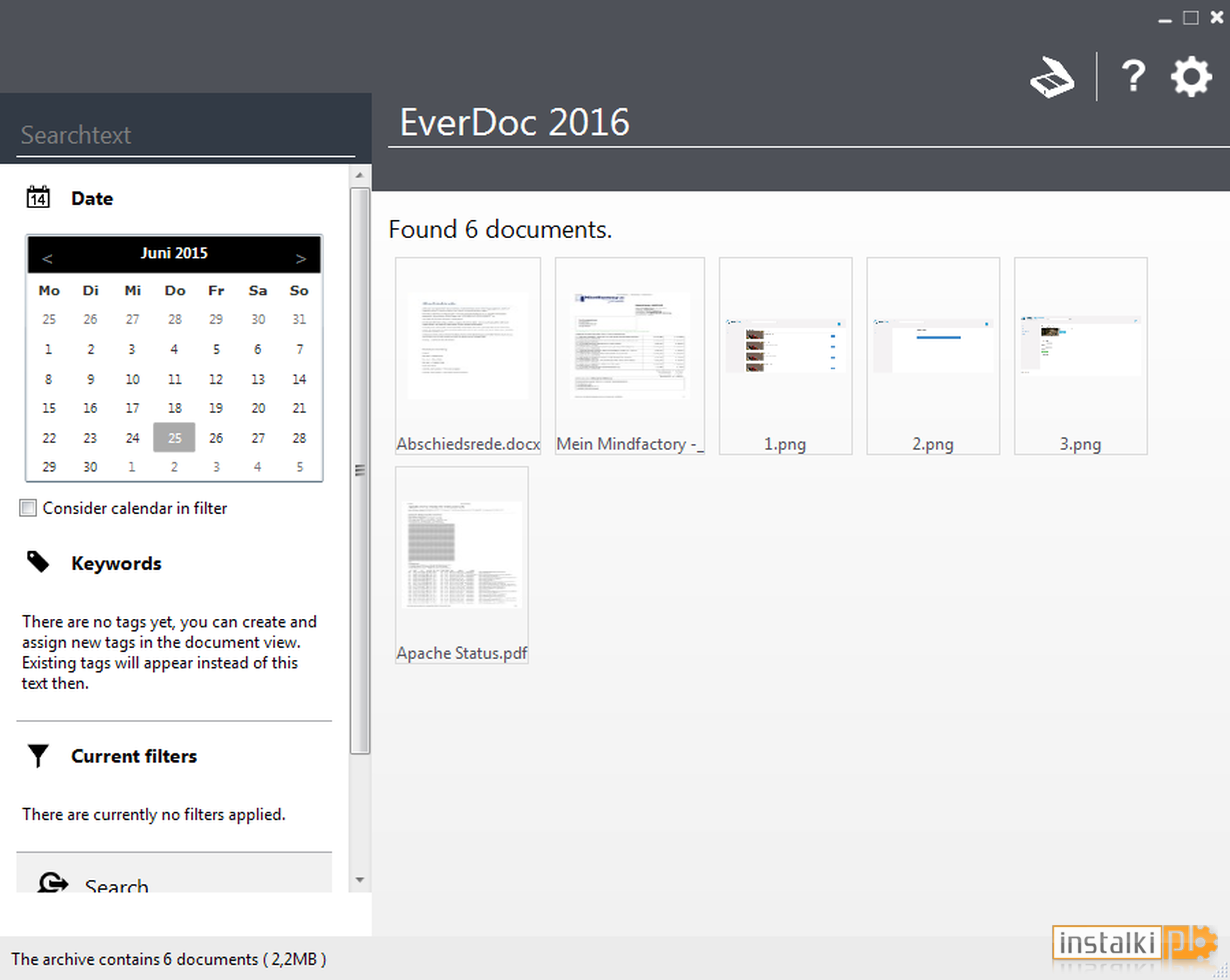This screenshot has height=980, width=1230.
Task: Select day 18 in the calendar
Action: coord(175,408)
